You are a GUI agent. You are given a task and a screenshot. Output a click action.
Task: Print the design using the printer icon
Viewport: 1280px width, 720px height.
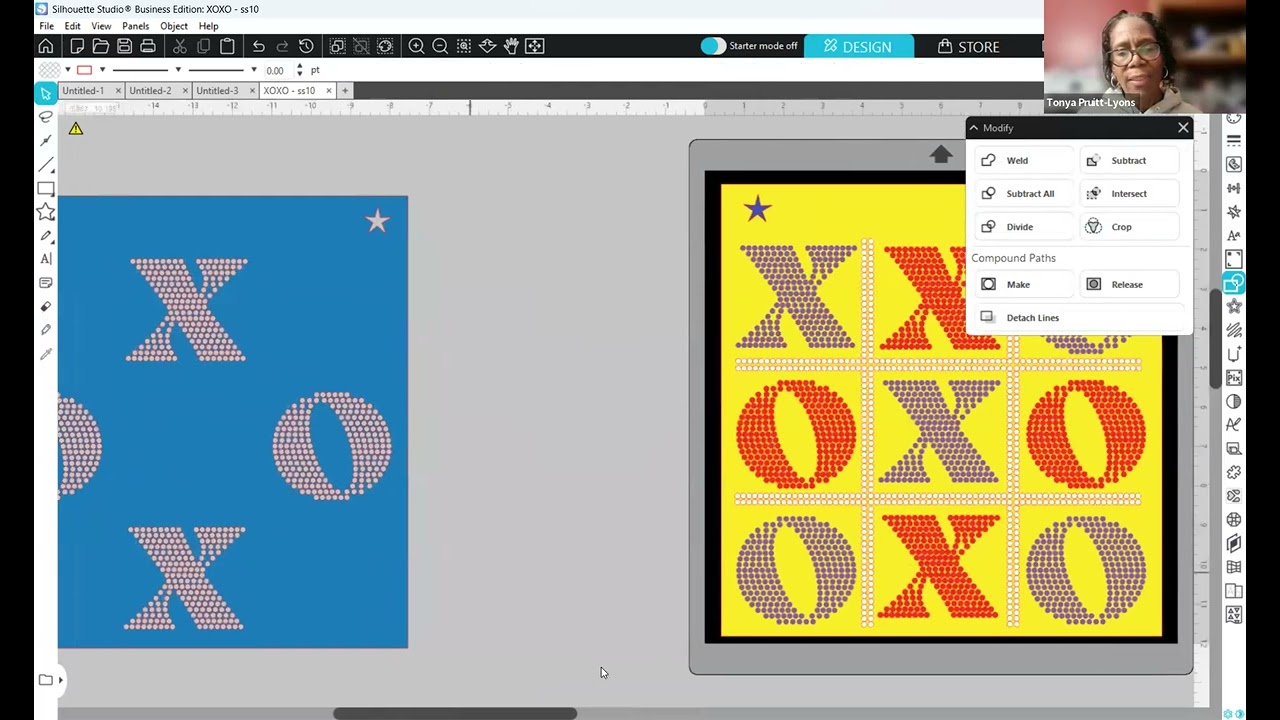tap(148, 46)
